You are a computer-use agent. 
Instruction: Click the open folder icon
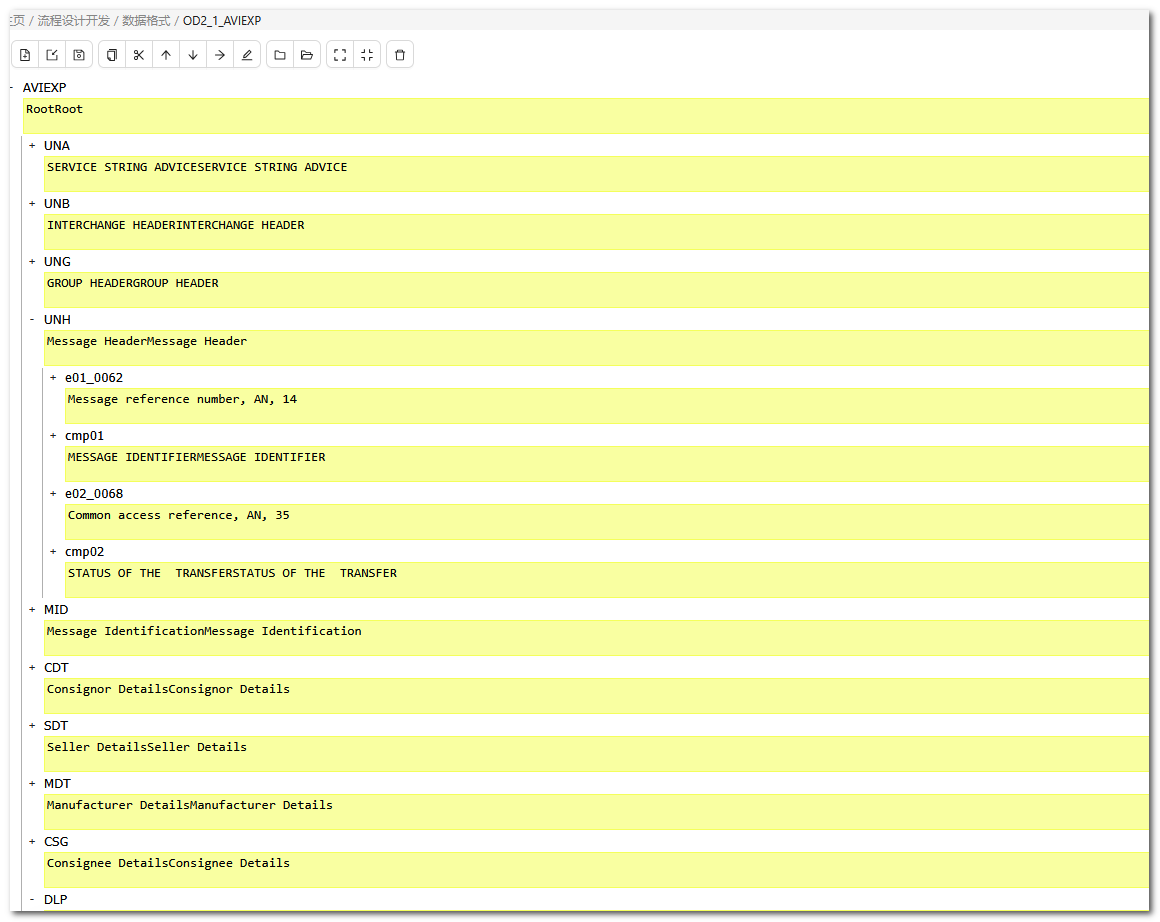(x=307, y=55)
